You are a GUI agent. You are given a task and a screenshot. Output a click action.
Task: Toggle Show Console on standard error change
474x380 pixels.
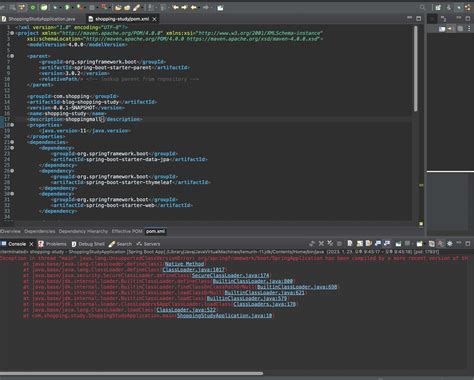(387, 244)
